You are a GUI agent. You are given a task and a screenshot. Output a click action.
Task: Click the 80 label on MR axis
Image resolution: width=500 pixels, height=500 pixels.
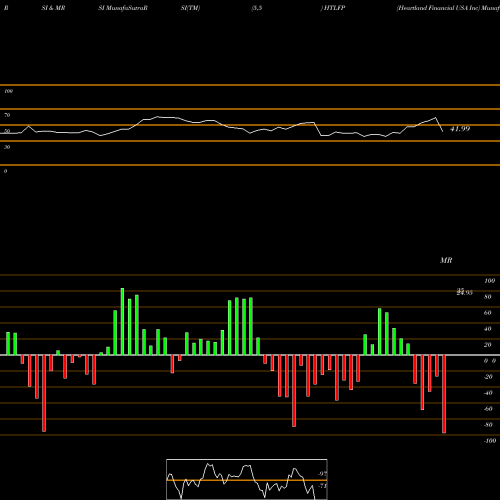[x=488, y=297]
